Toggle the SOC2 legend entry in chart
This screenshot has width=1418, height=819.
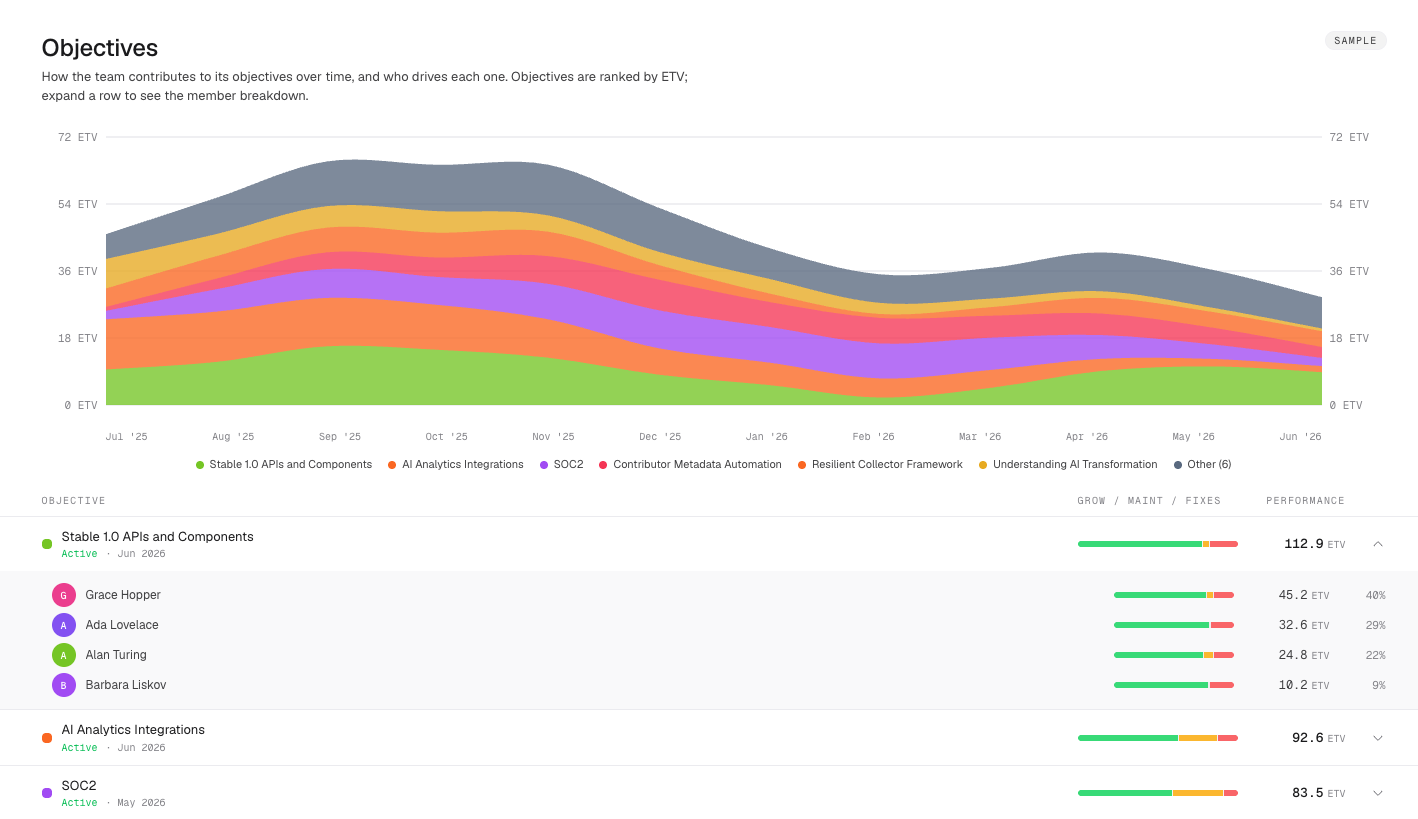(x=562, y=465)
